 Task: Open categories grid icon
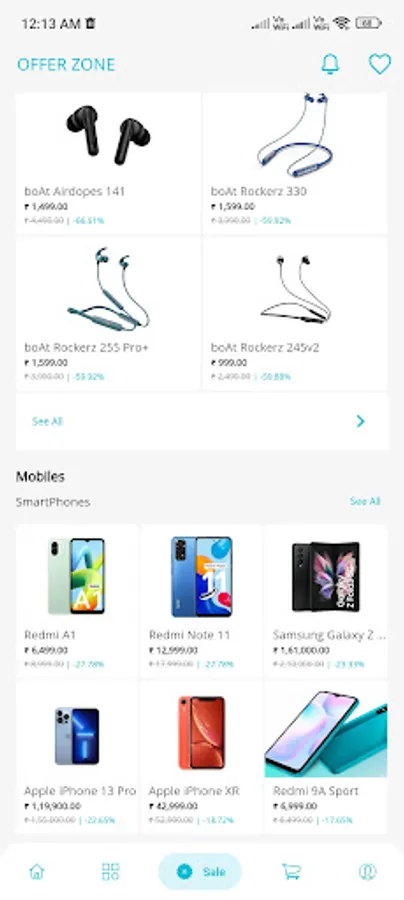click(x=110, y=871)
